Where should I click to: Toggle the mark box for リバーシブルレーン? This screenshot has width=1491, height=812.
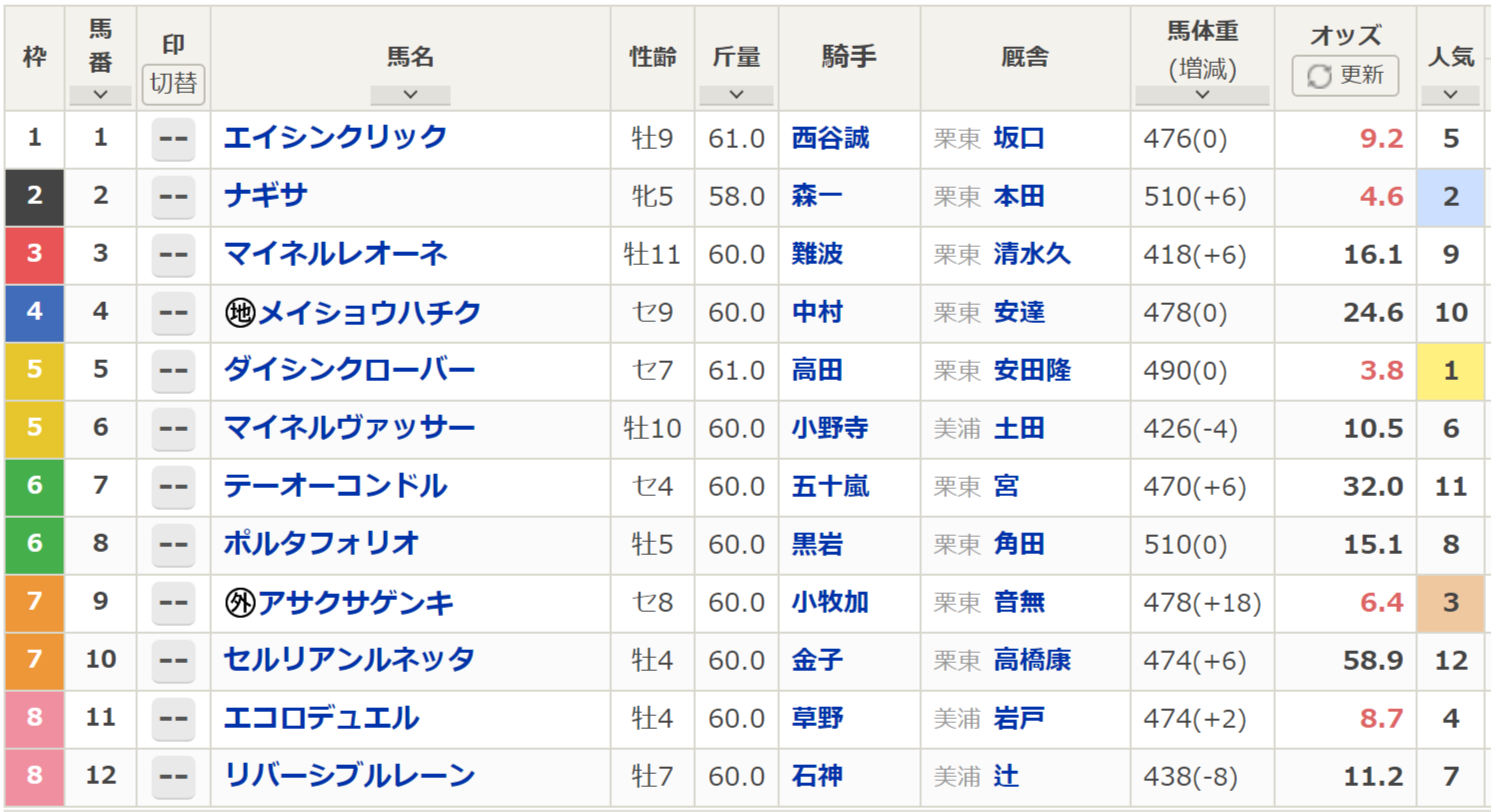pyautogui.click(x=174, y=777)
